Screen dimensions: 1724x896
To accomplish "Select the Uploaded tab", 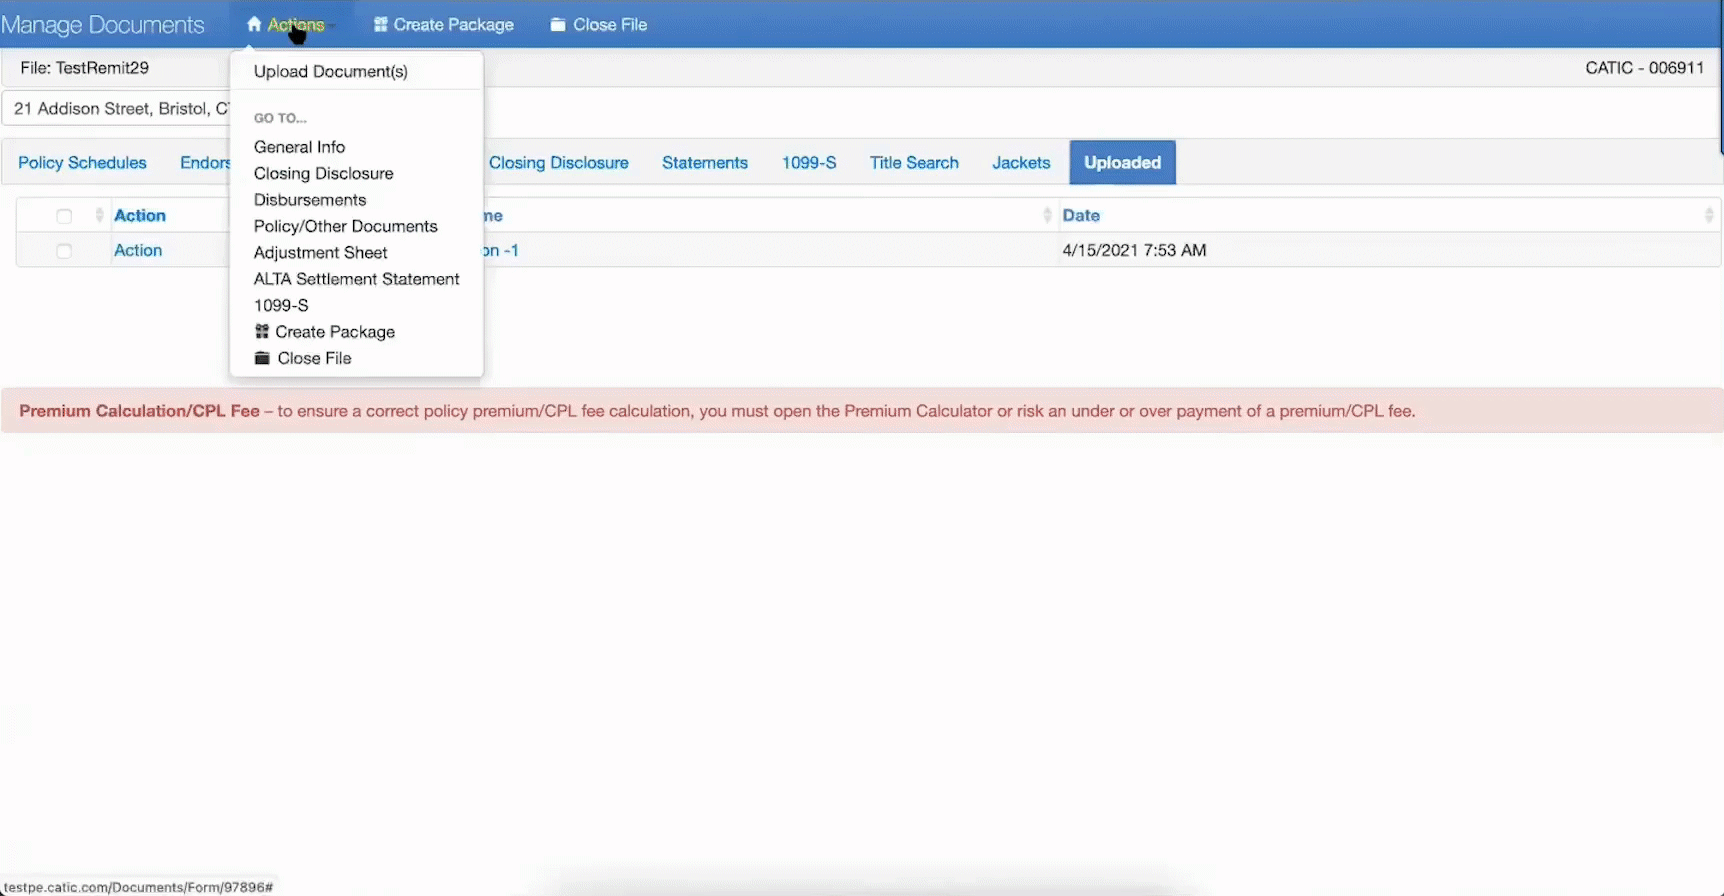I will pyautogui.click(x=1122, y=163).
